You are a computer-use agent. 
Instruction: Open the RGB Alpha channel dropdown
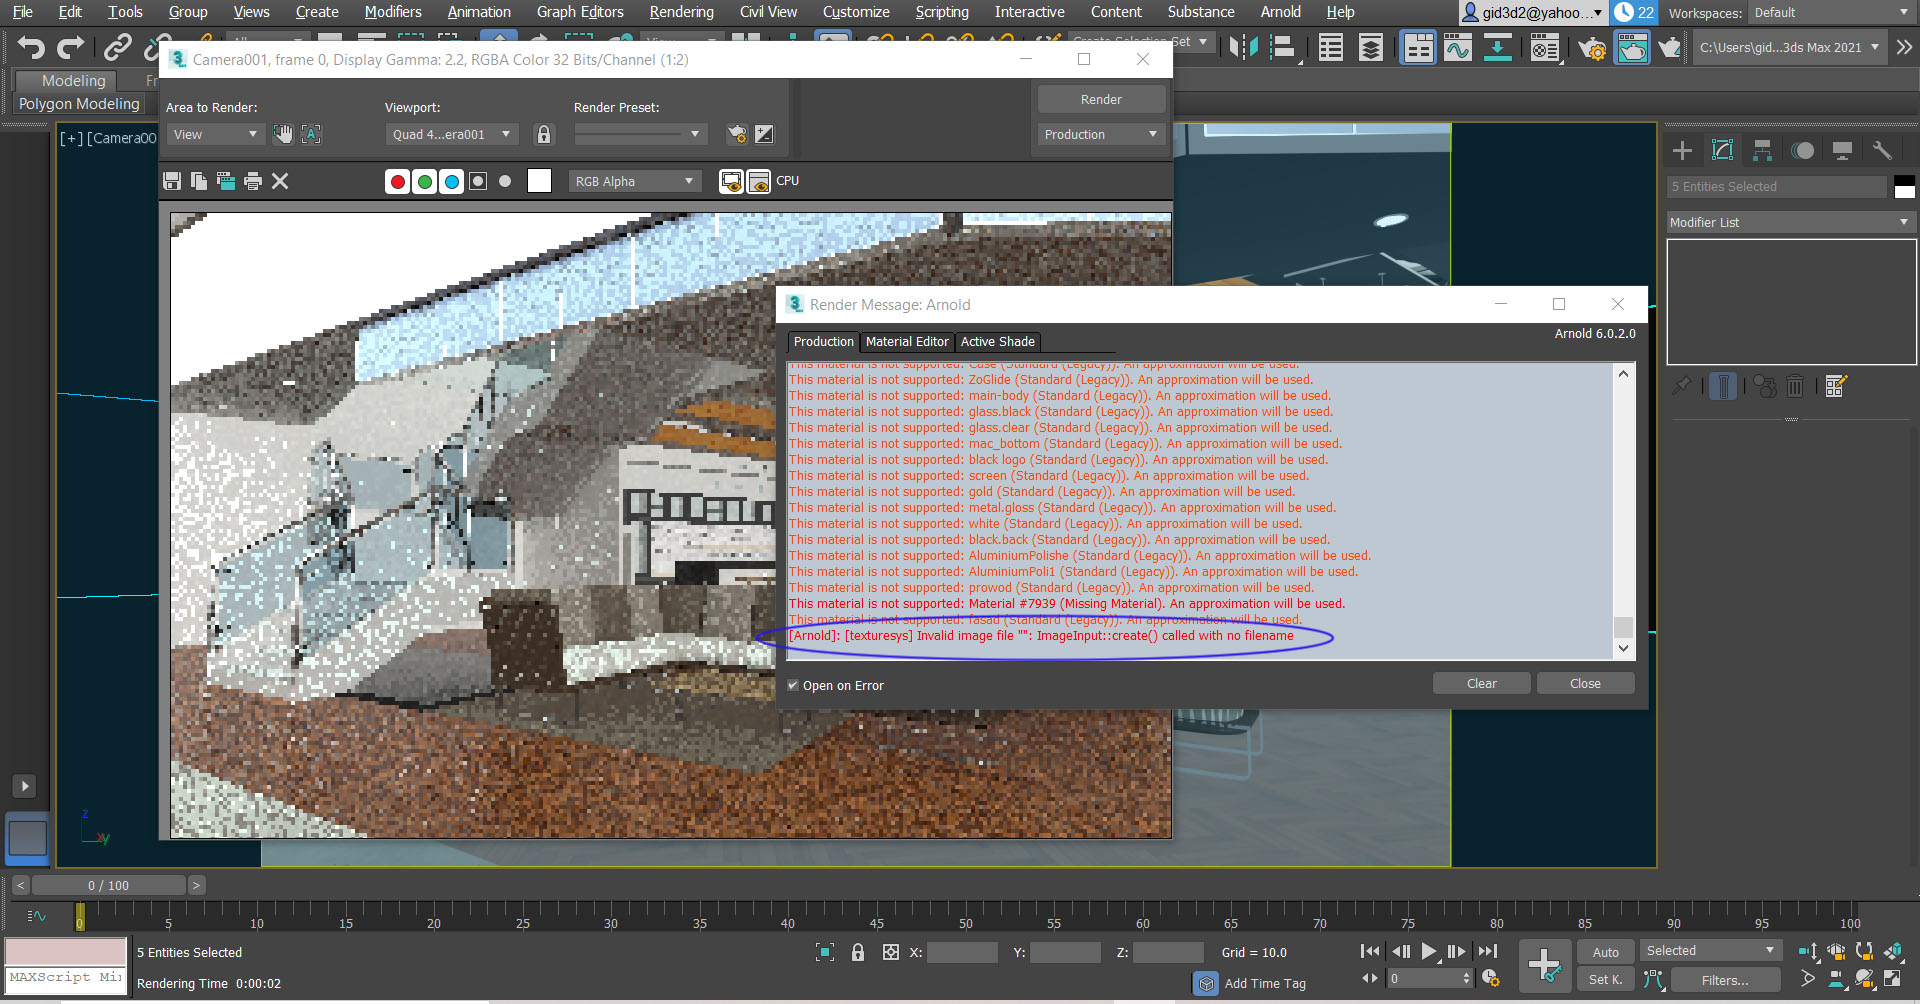point(634,181)
